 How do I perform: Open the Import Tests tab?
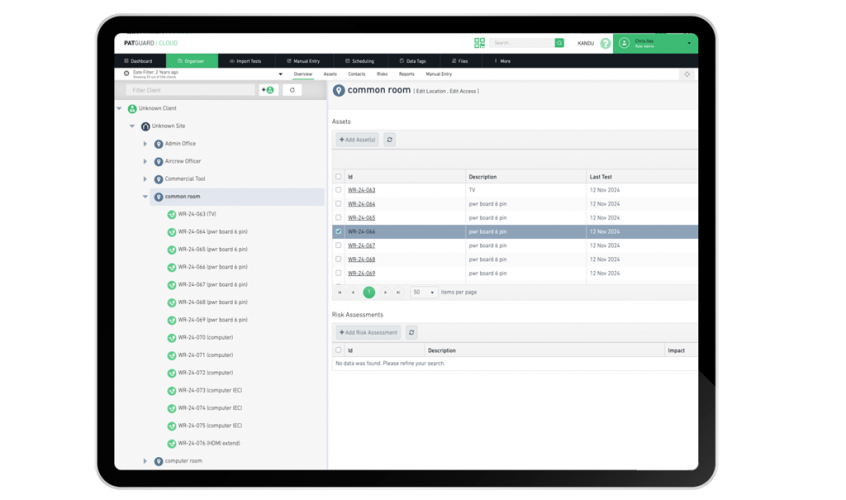(x=246, y=61)
